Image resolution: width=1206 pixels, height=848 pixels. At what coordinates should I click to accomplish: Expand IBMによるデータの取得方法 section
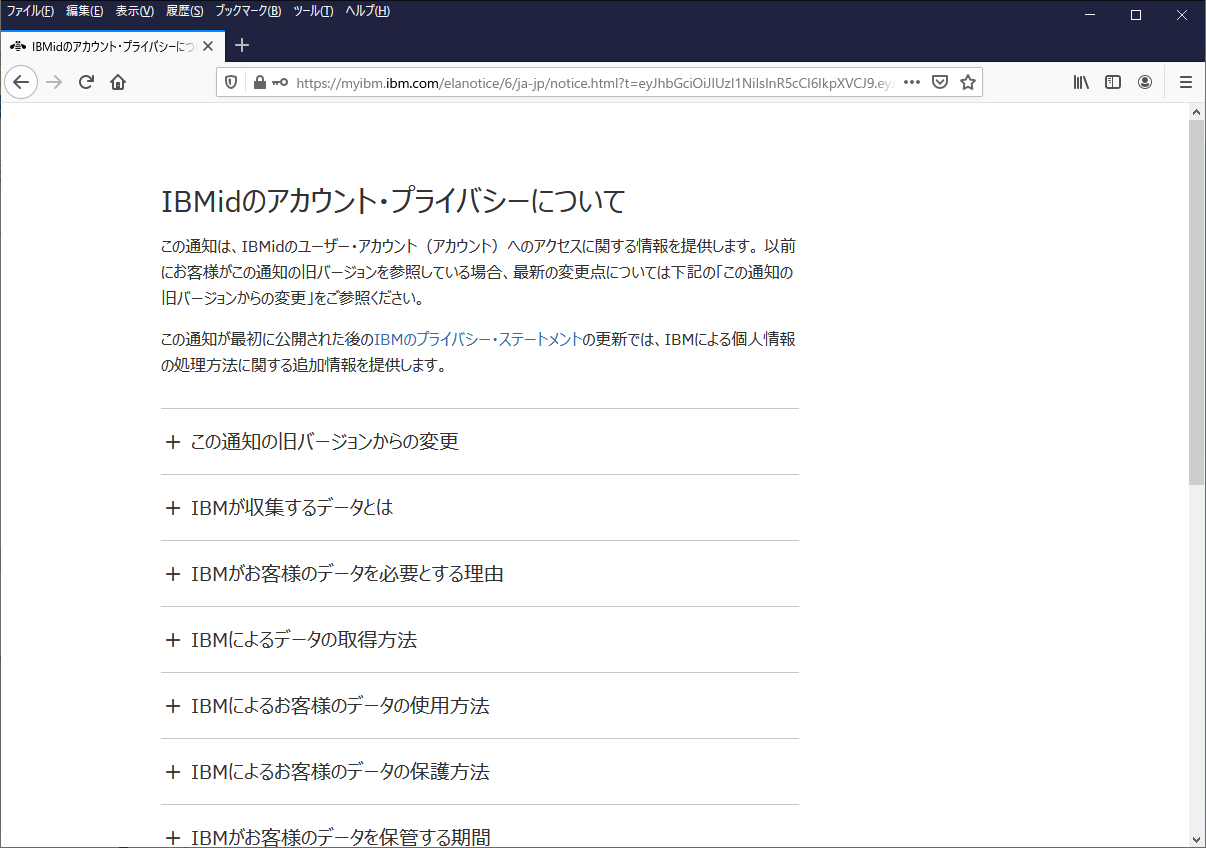(x=303, y=639)
